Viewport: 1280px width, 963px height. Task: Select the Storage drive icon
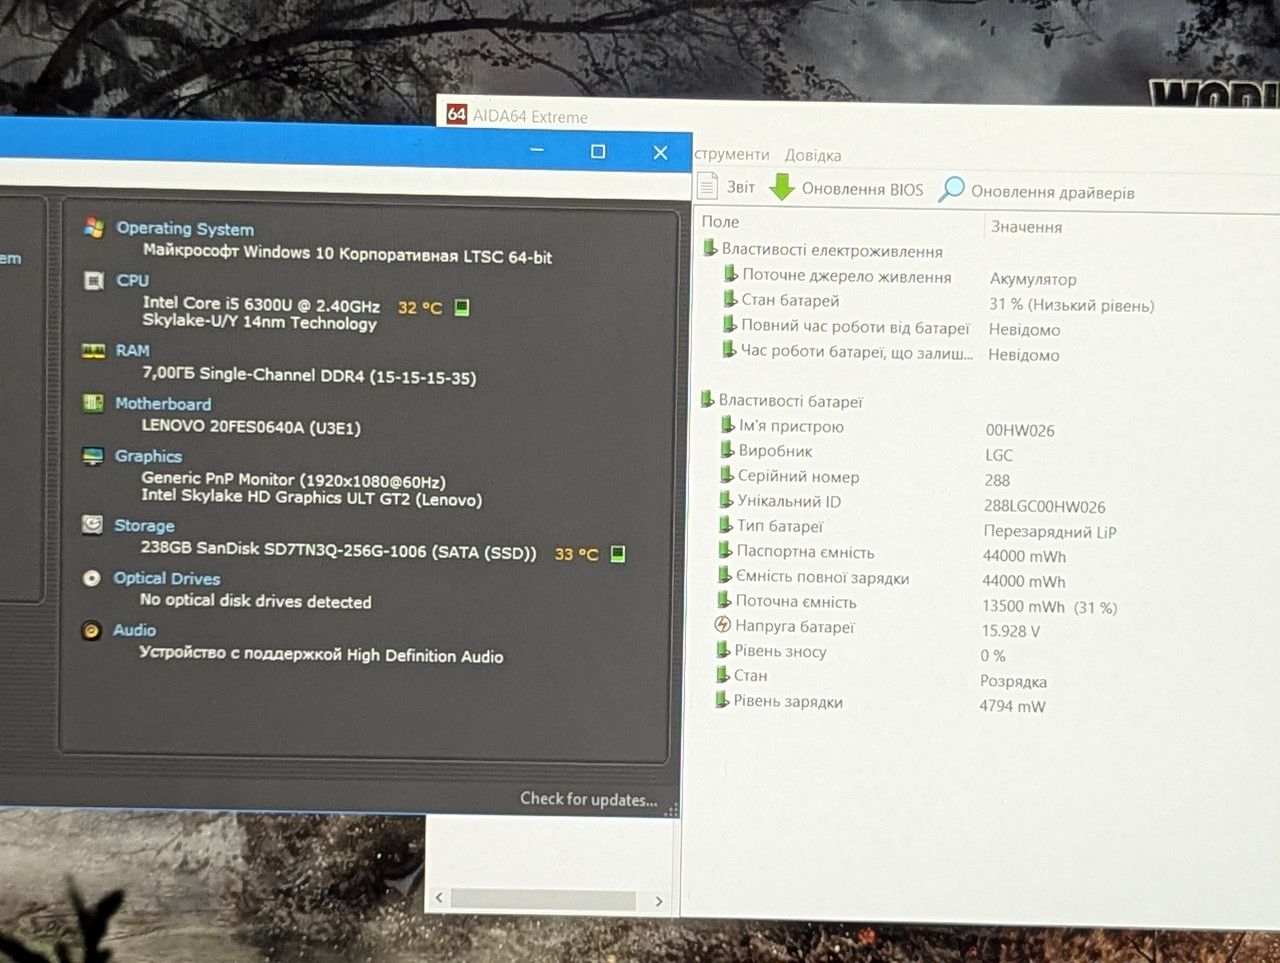[x=92, y=524]
